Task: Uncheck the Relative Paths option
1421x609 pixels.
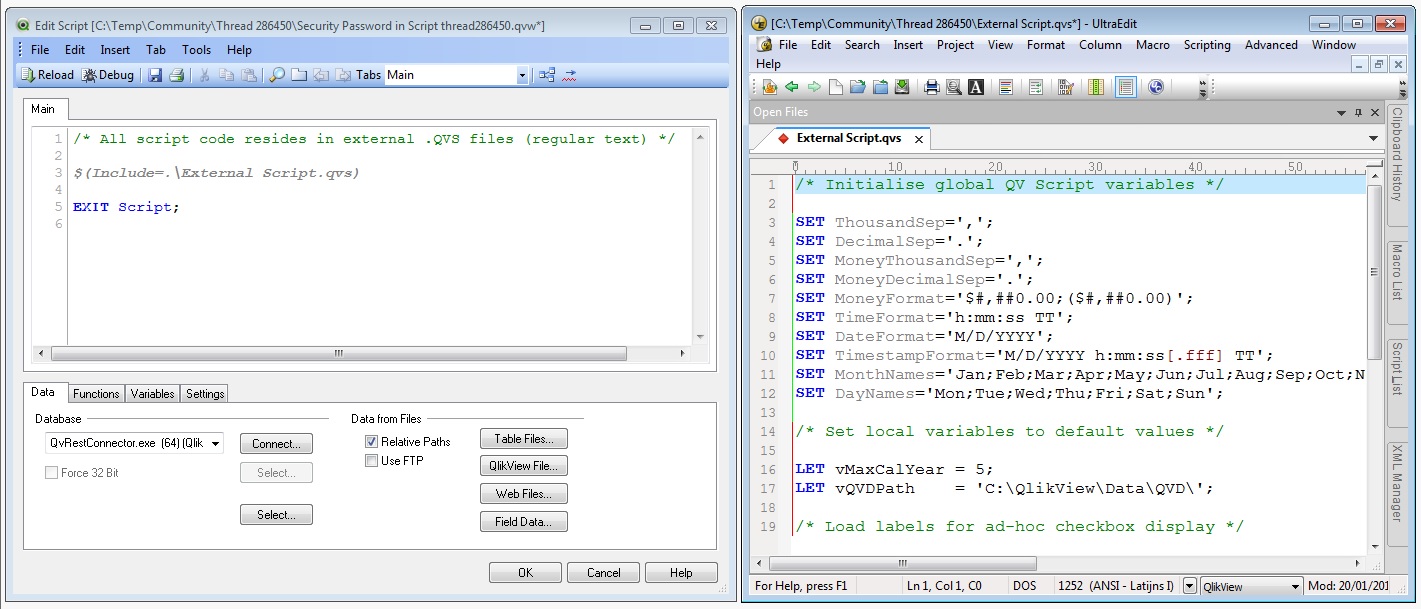Action: (370, 441)
